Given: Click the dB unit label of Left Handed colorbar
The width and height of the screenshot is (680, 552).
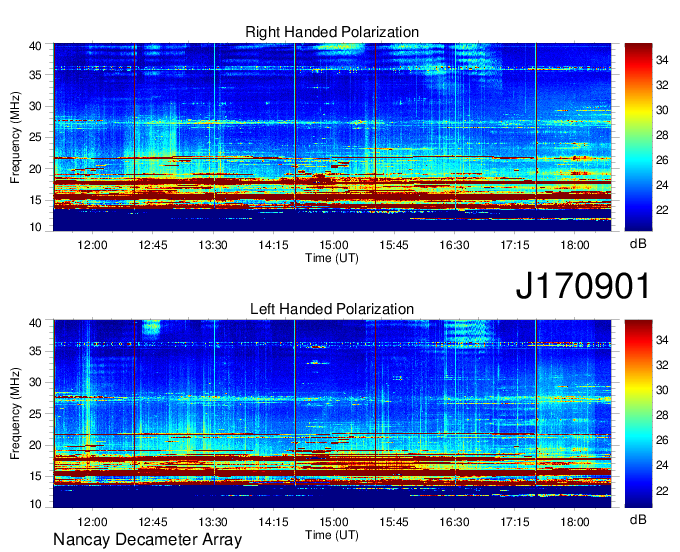Looking at the screenshot, I should pyautogui.click(x=638, y=519).
